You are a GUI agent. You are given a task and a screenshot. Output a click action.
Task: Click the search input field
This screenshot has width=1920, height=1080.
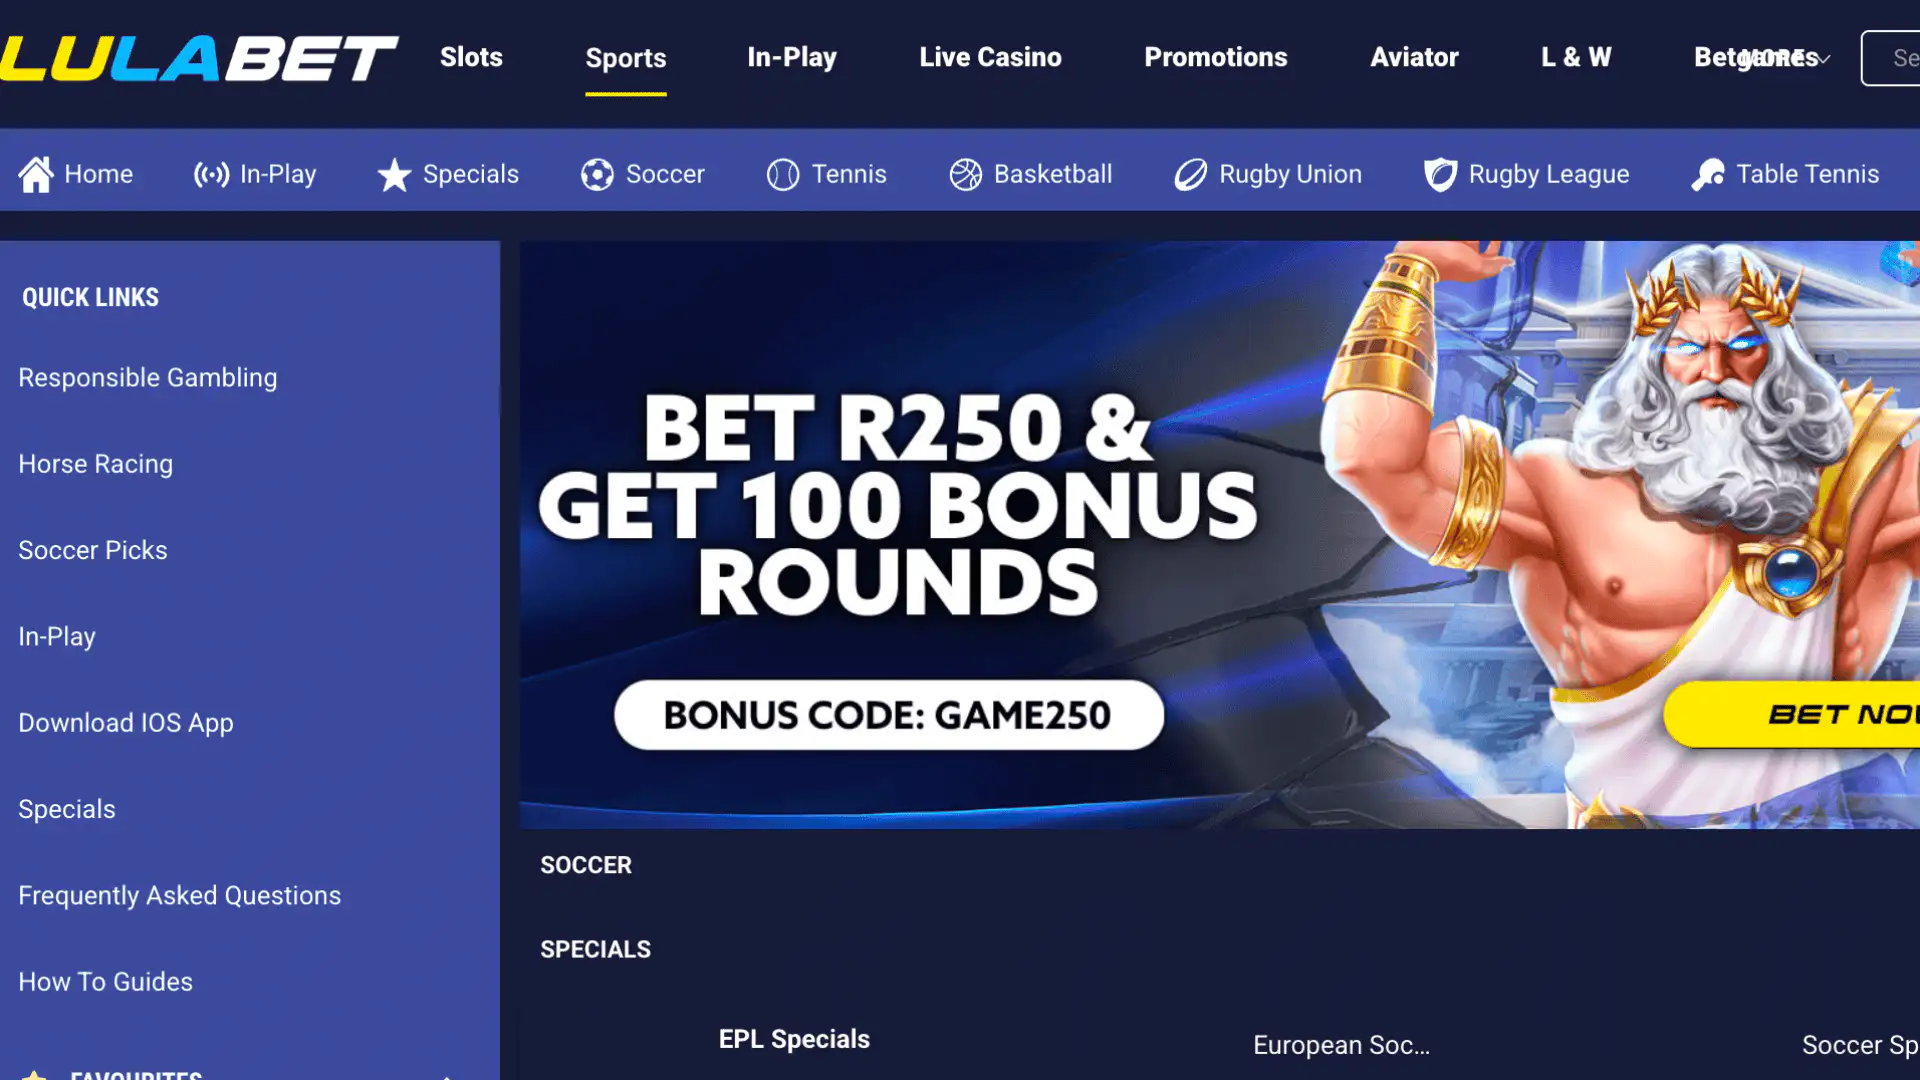pos(1890,58)
